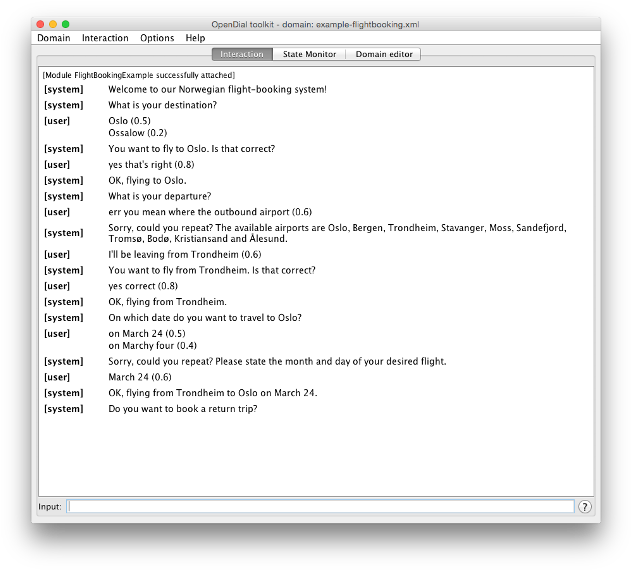Close the OpenDial toolkit window
The height and width of the screenshot is (570, 631).
pos(40,24)
